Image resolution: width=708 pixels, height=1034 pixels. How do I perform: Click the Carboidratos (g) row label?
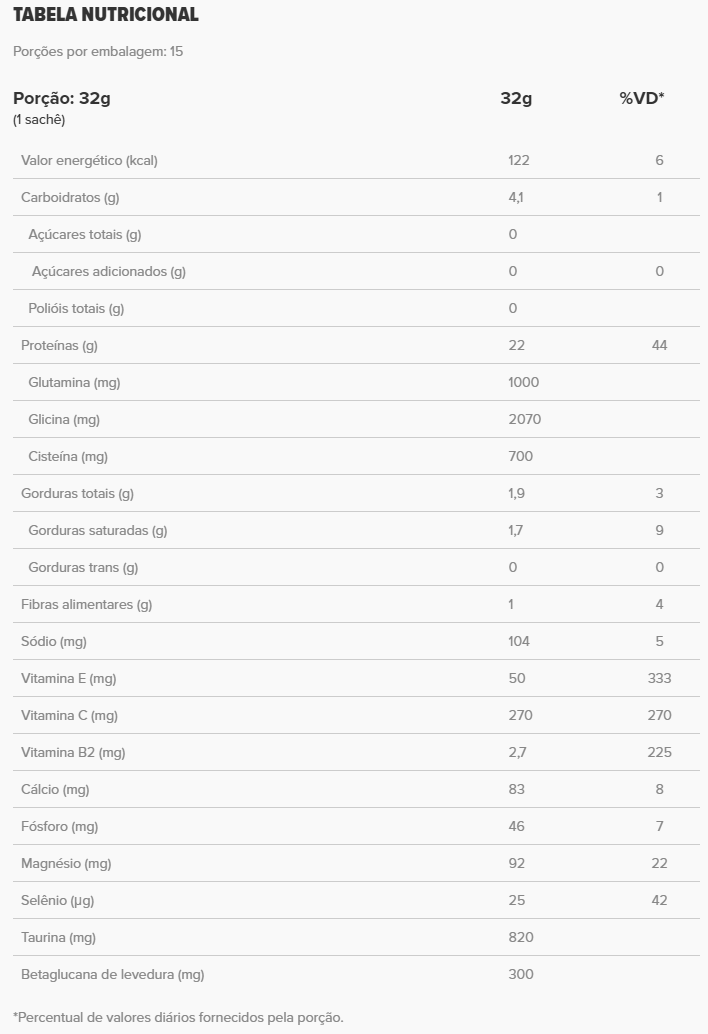pyautogui.click(x=70, y=197)
